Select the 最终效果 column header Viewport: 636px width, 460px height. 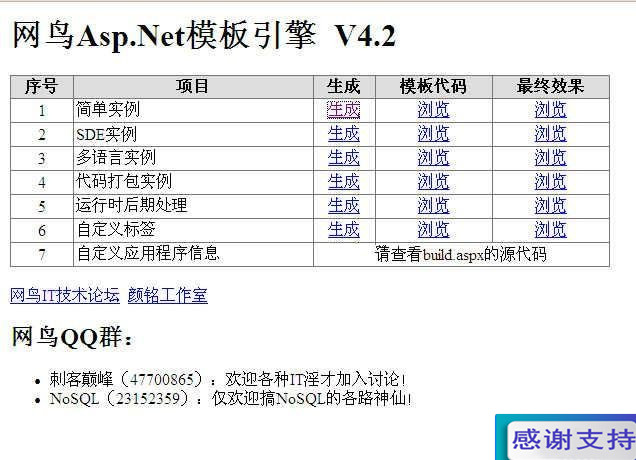(x=550, y=86)
